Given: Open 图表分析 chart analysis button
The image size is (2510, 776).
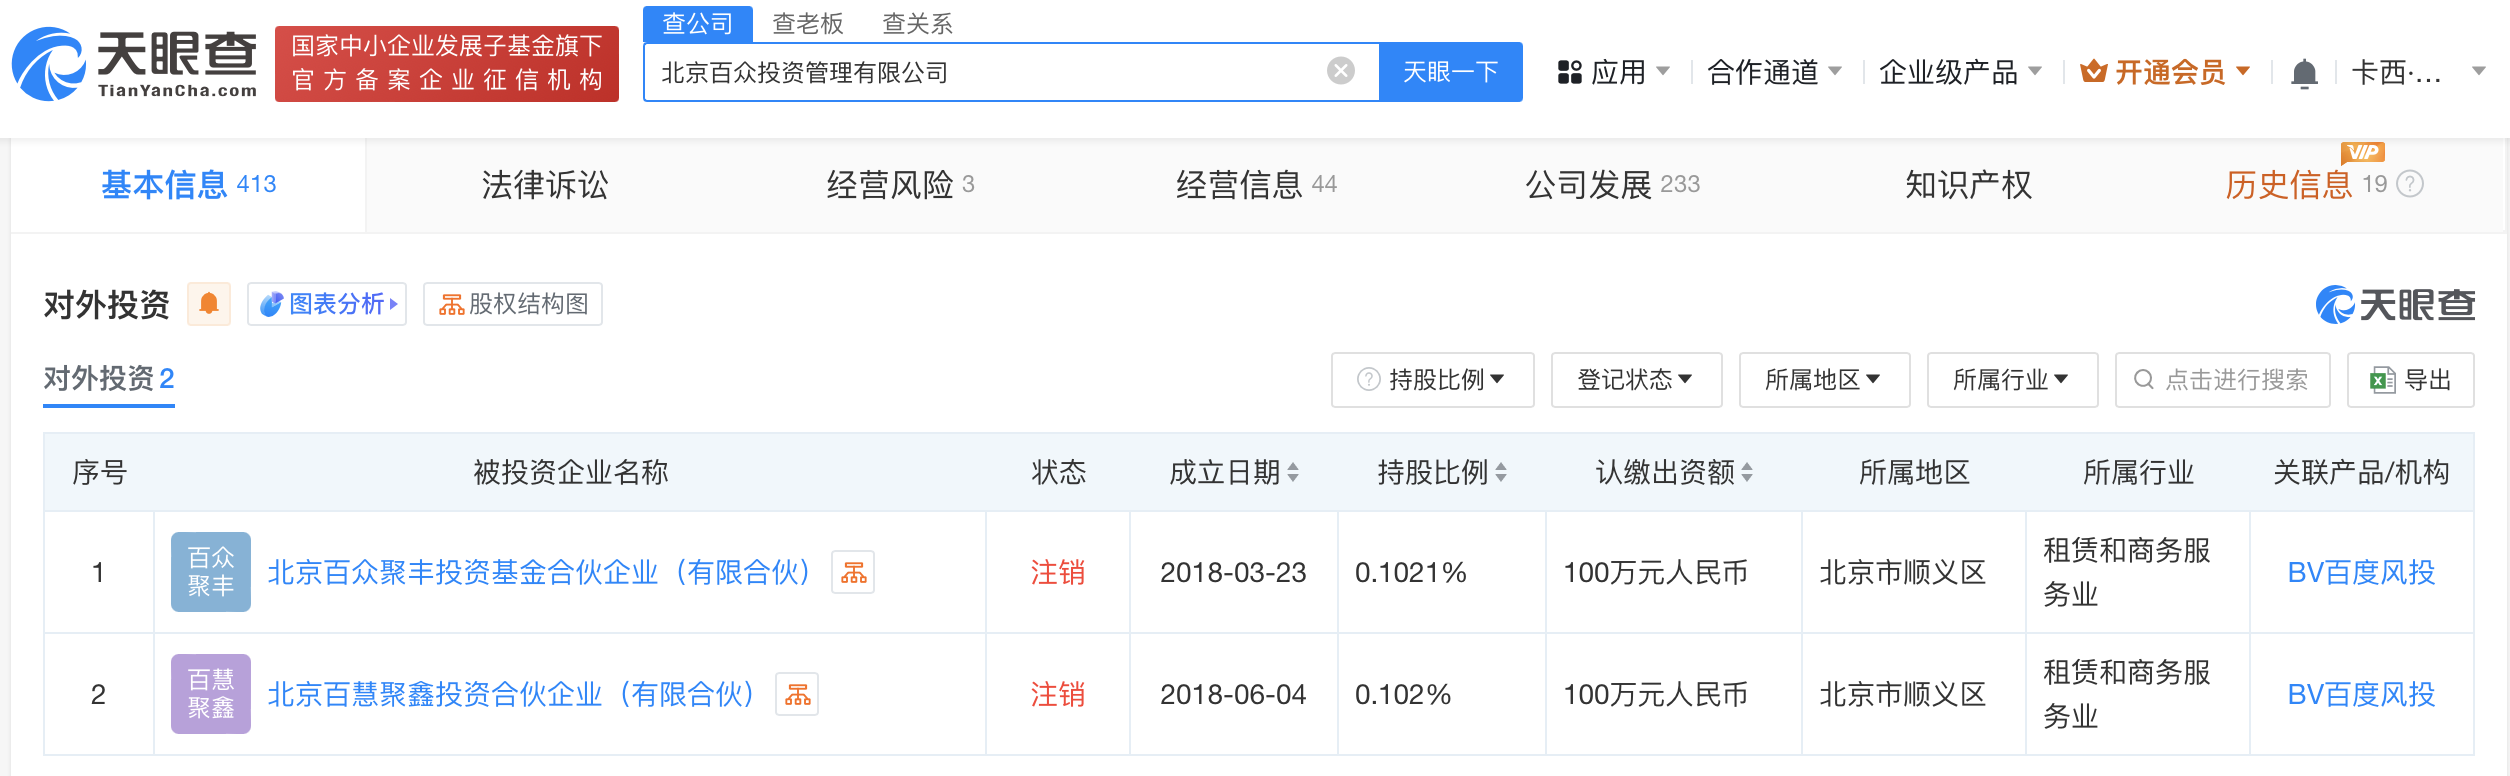Looking at the screenshot, I should (x=327, y=304).
